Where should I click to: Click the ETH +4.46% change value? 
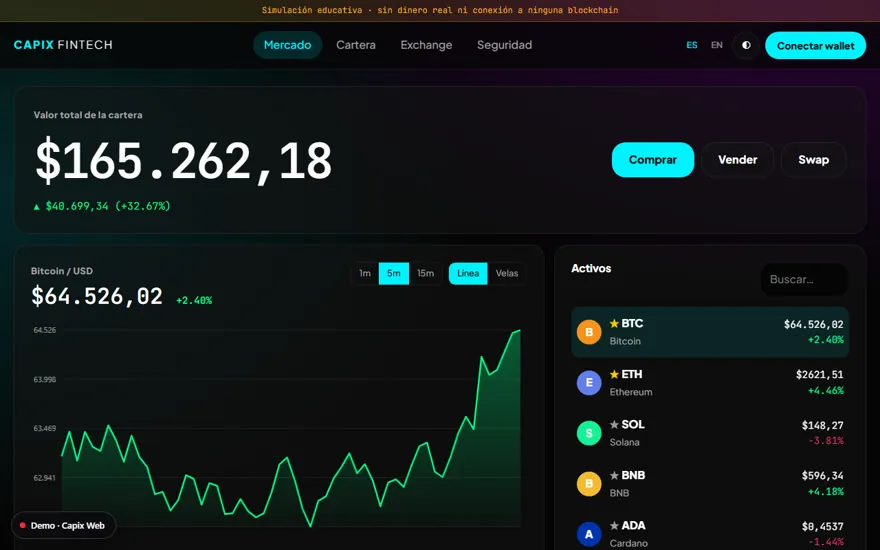[826, 391]
